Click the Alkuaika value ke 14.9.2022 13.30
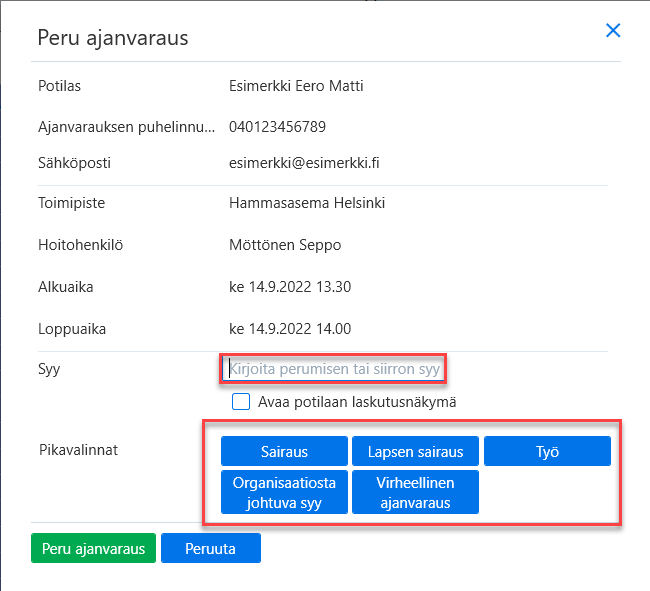The height and width of the screenshot is (591, 650). (x=290, y=287)
